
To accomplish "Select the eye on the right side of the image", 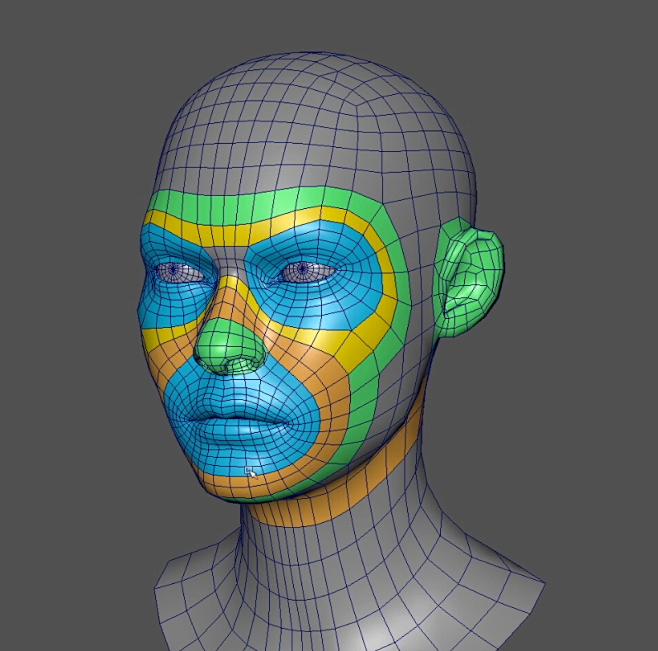I will (299, 270).
